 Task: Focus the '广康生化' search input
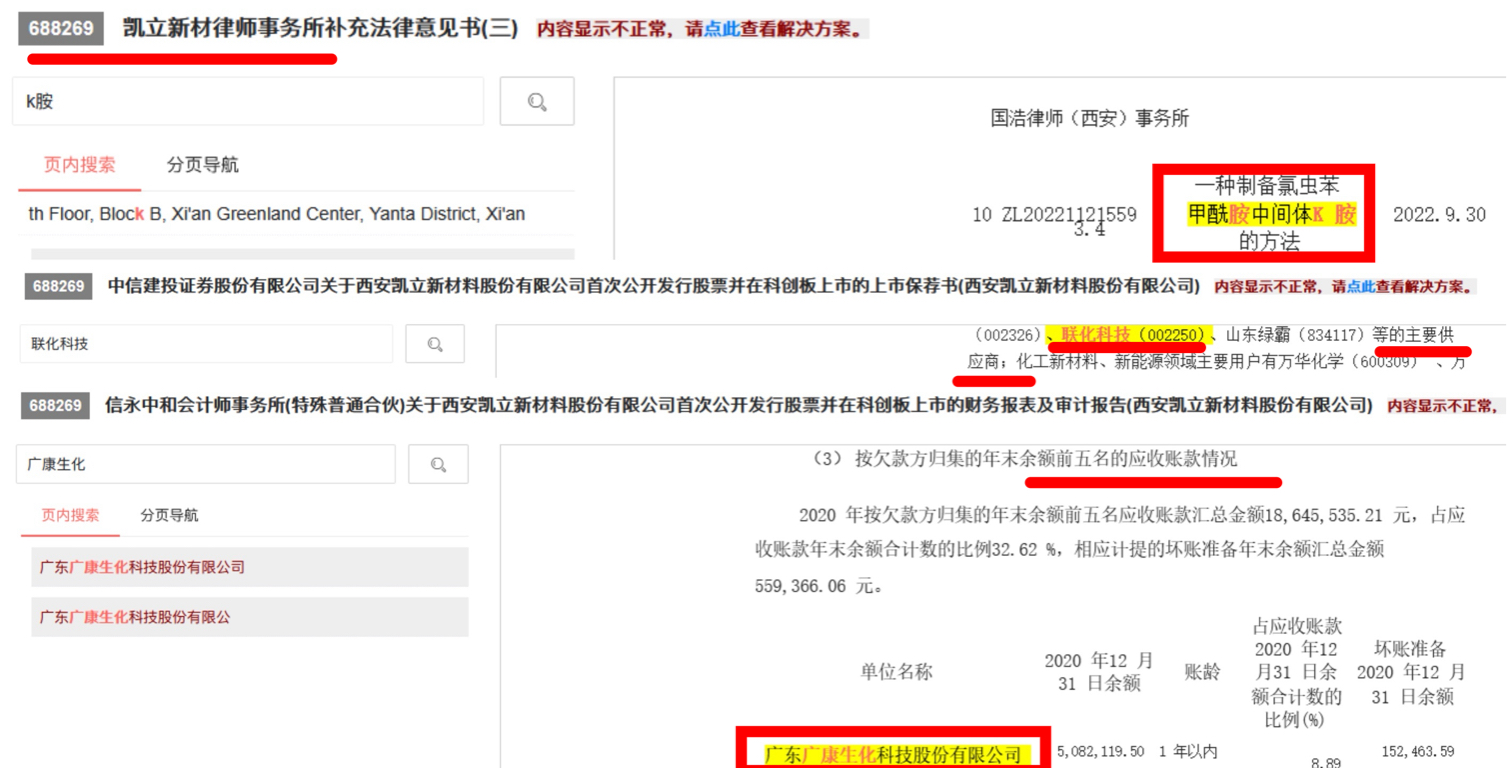coord(206,464)
